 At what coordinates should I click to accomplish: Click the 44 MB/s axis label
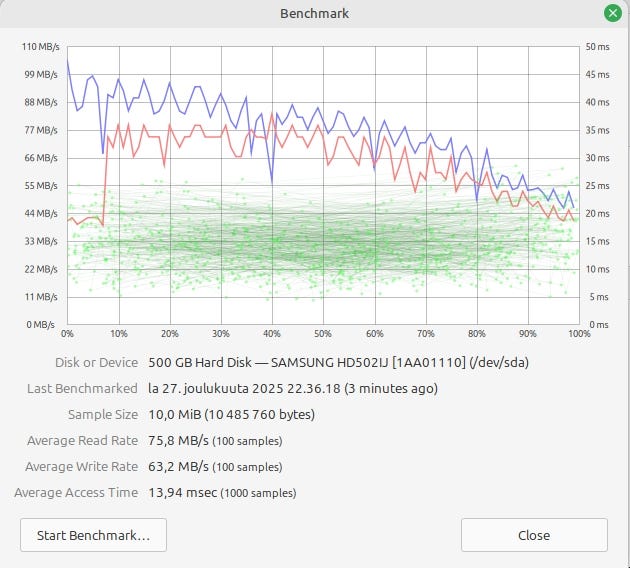pos(41,213)
